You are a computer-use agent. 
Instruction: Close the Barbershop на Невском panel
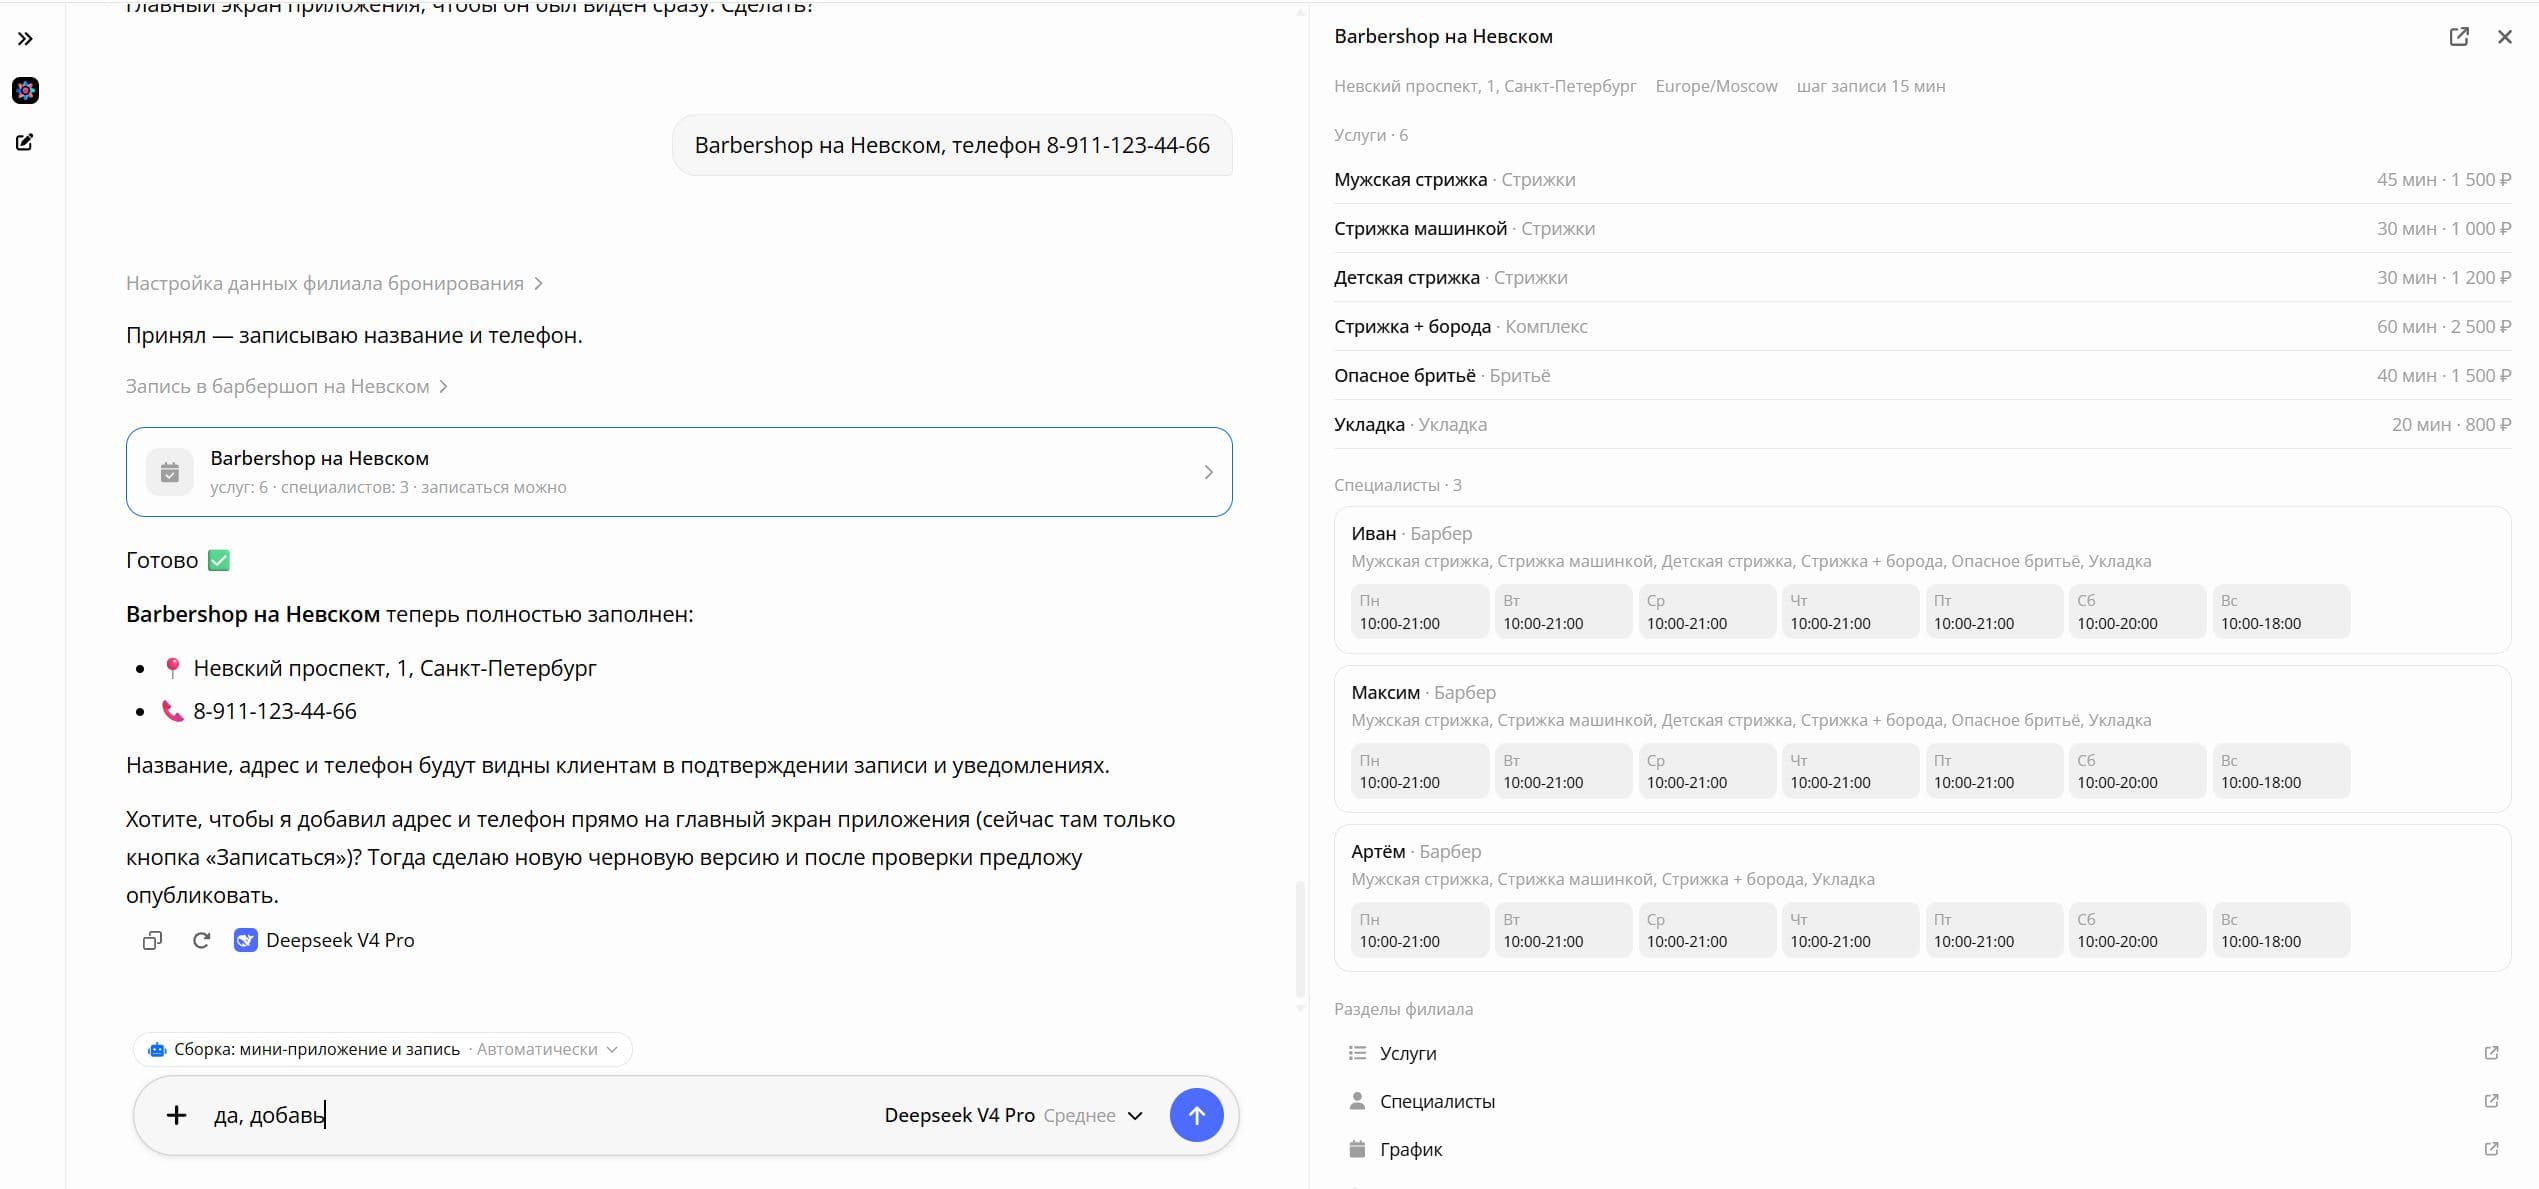(2505, 37)
